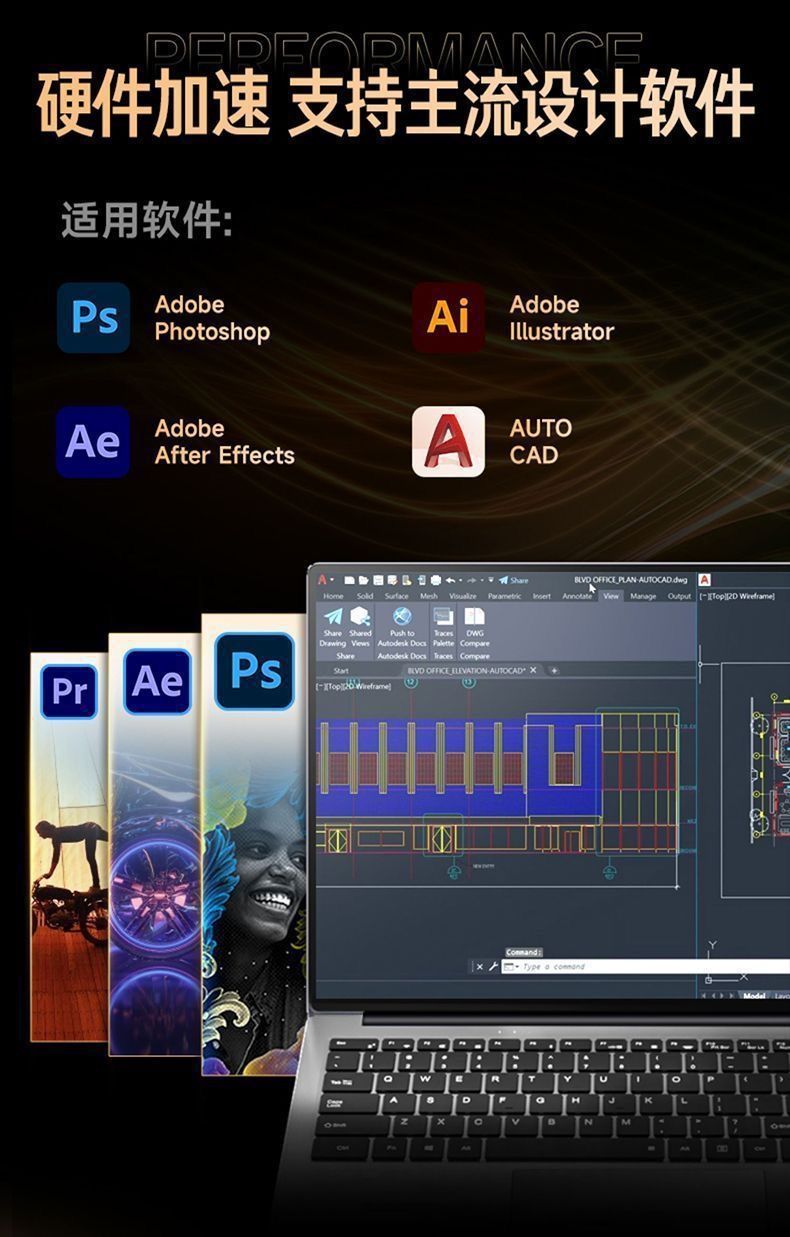Click the Share button in title bar
790x1237 pixels.
click(x=513, y=580)
